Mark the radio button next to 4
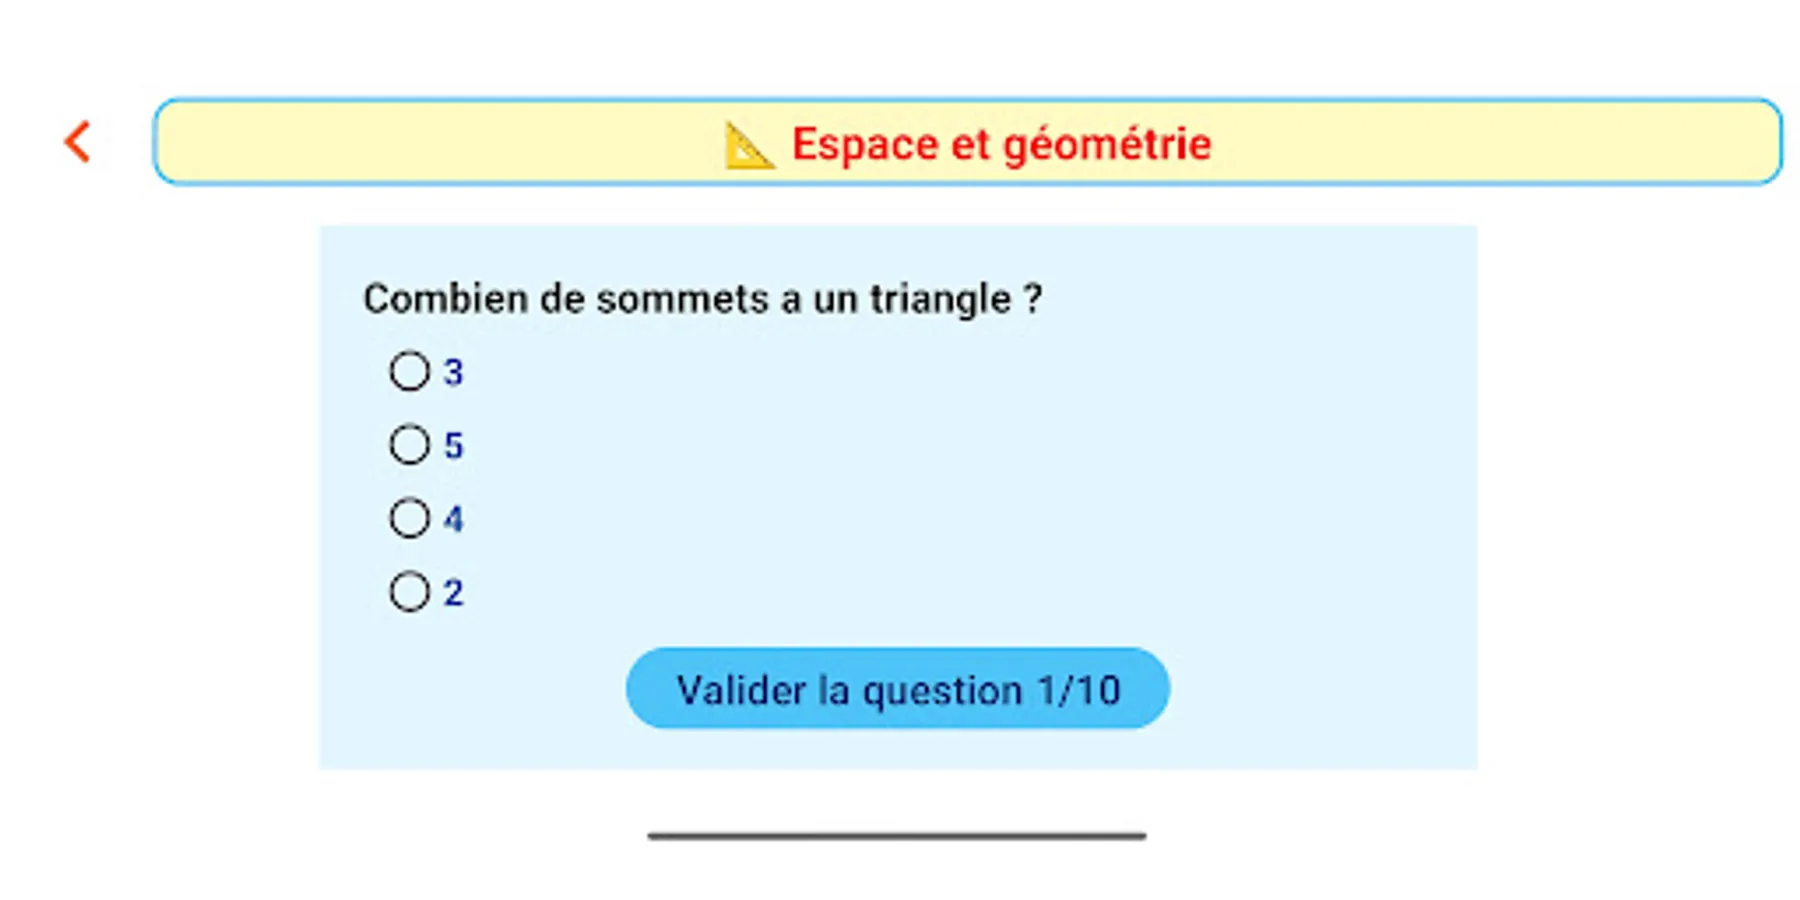 point(408,518)
